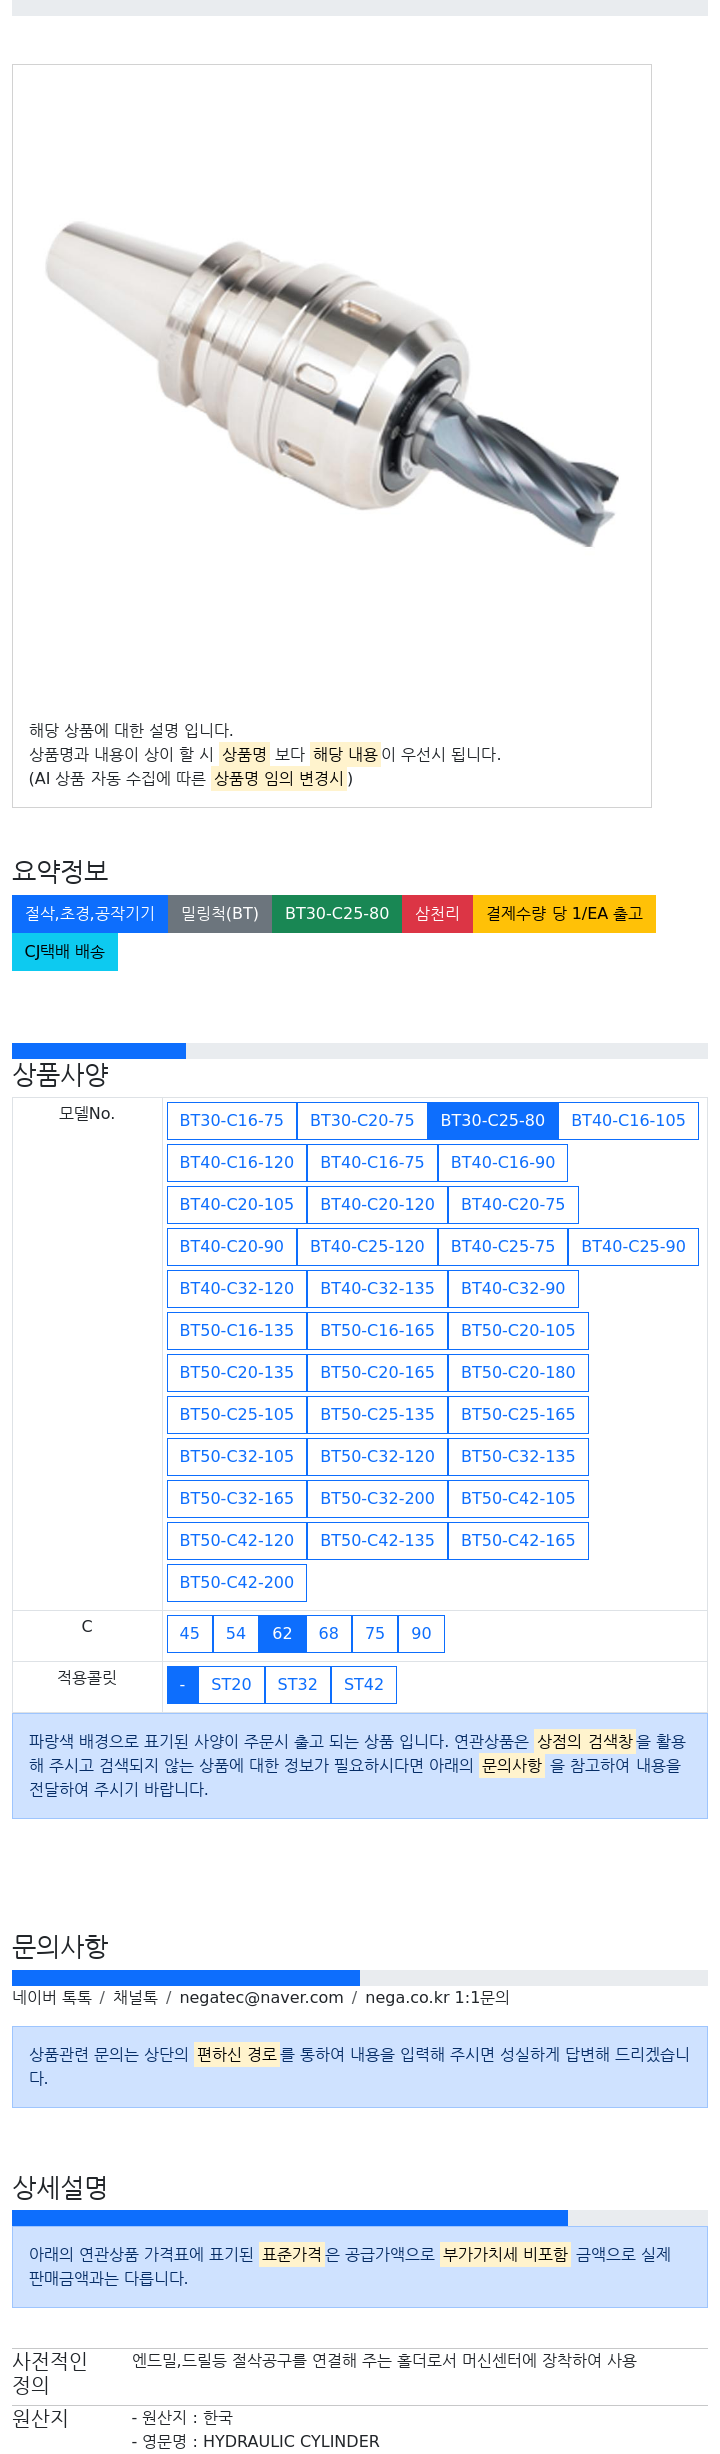The image size is (720, 2454).
Task: Choose applicable collet ST20
Action: pos(231,1685)
